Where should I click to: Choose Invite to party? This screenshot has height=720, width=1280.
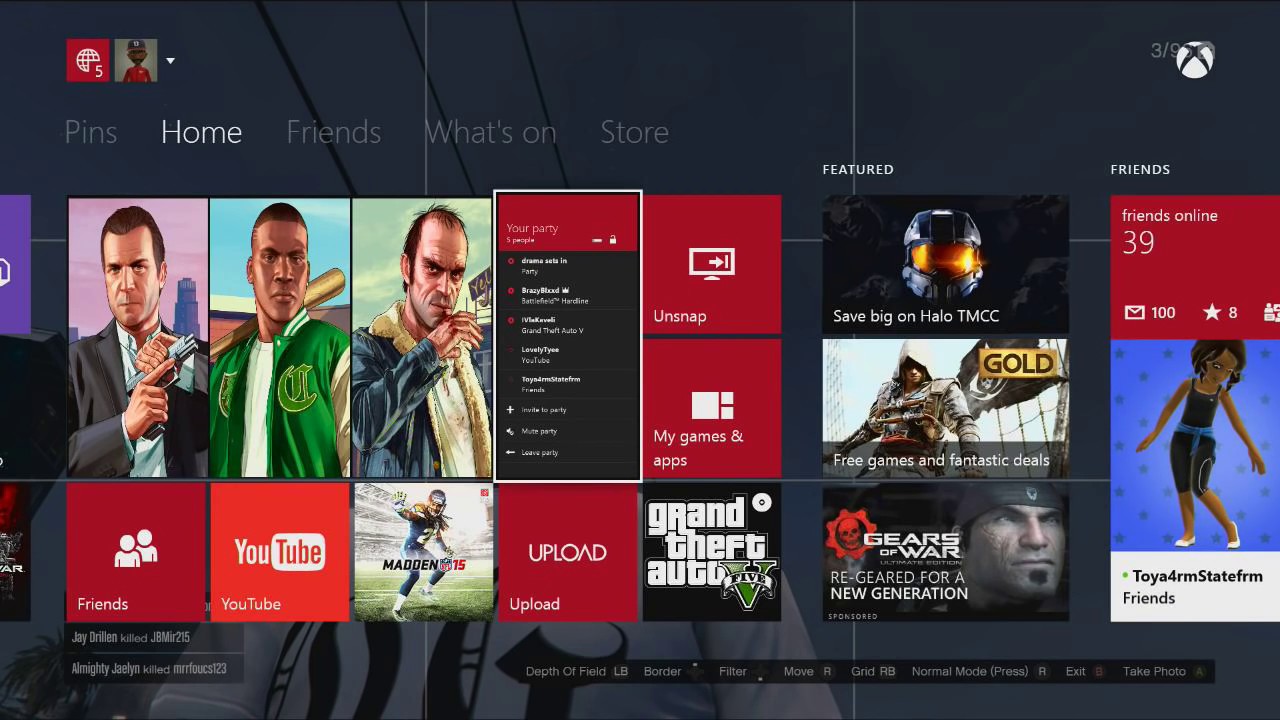click(x=568, y=410)
